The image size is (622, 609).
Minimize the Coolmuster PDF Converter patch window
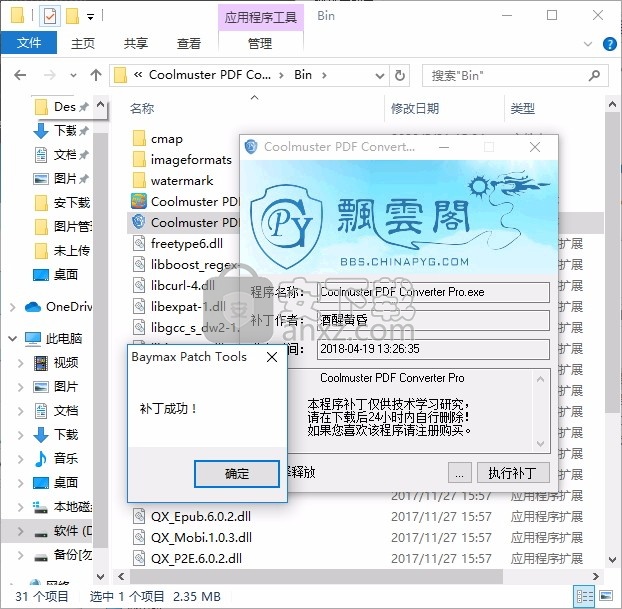pyautogui.click(x=444, y=147)
